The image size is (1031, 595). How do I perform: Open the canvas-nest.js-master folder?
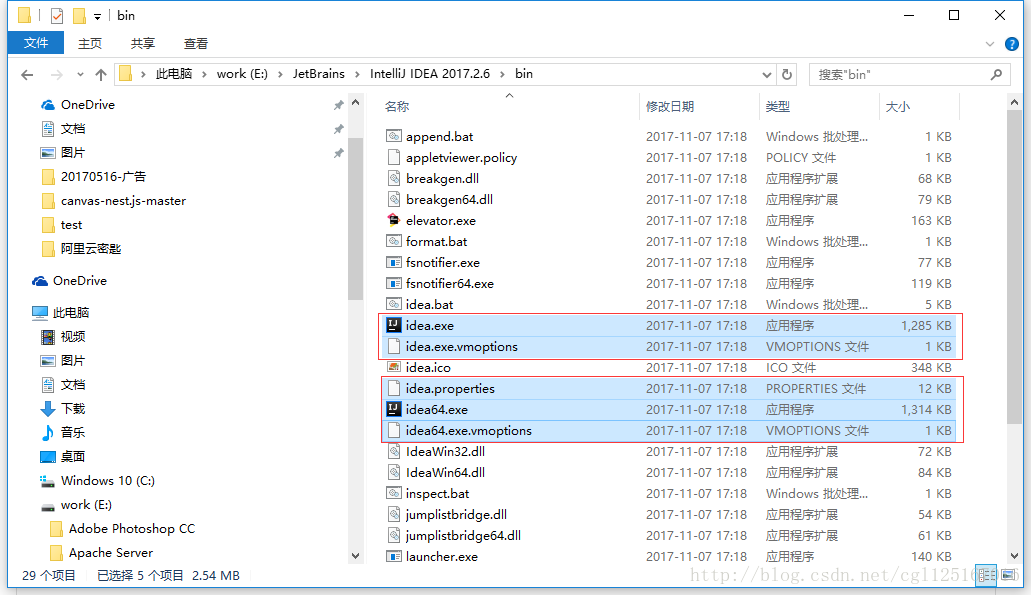[113, 201]
